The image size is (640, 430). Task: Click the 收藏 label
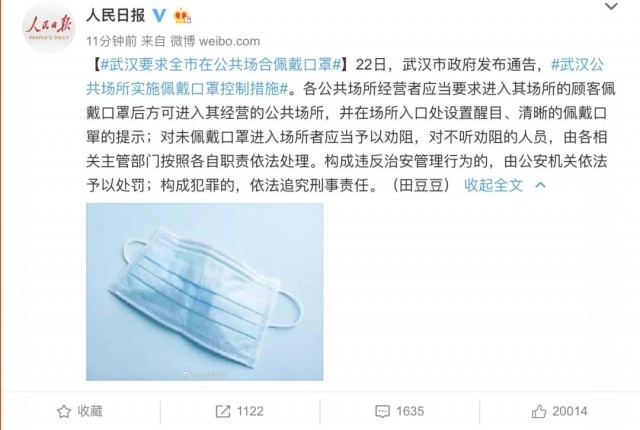90,411
